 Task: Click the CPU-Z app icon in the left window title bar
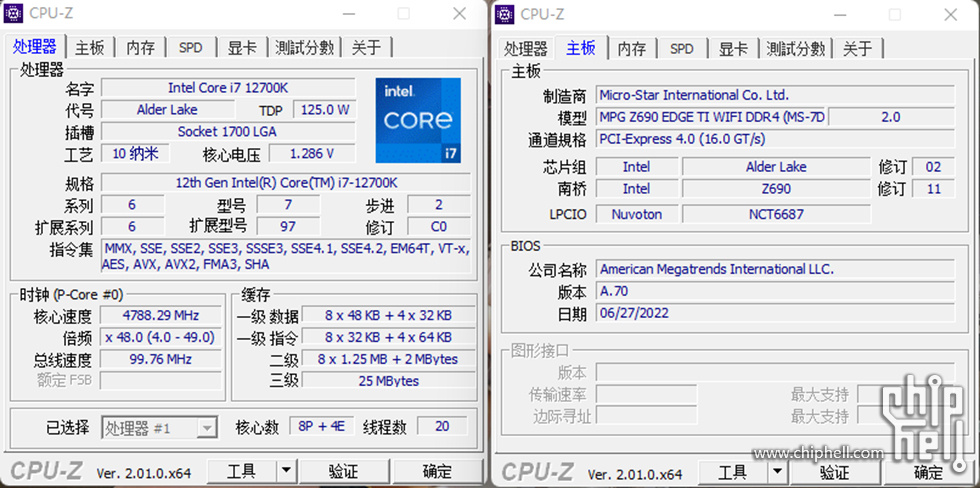(x=14, y=13)
